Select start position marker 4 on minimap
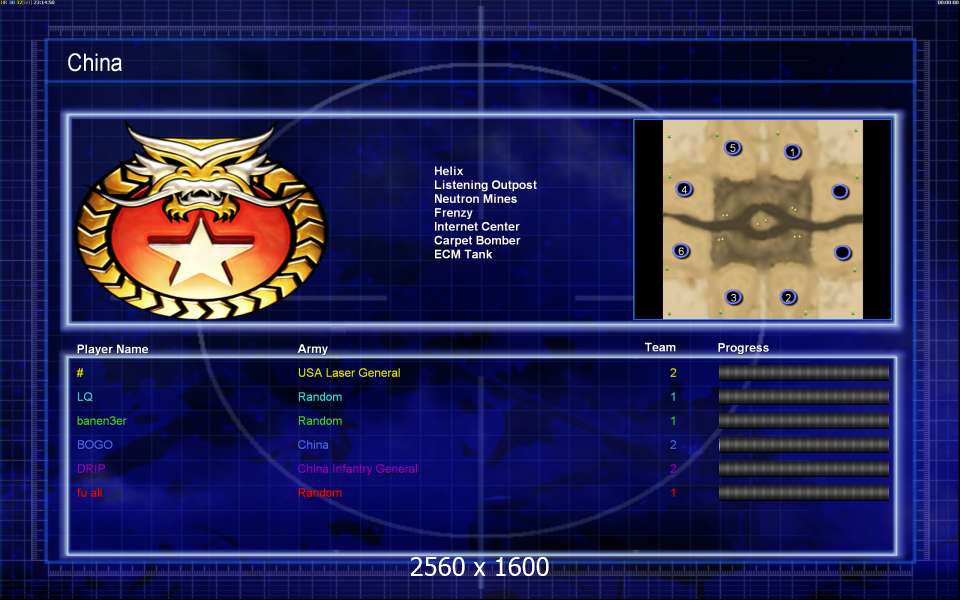 pyautogui.click(x=684, y=189)
